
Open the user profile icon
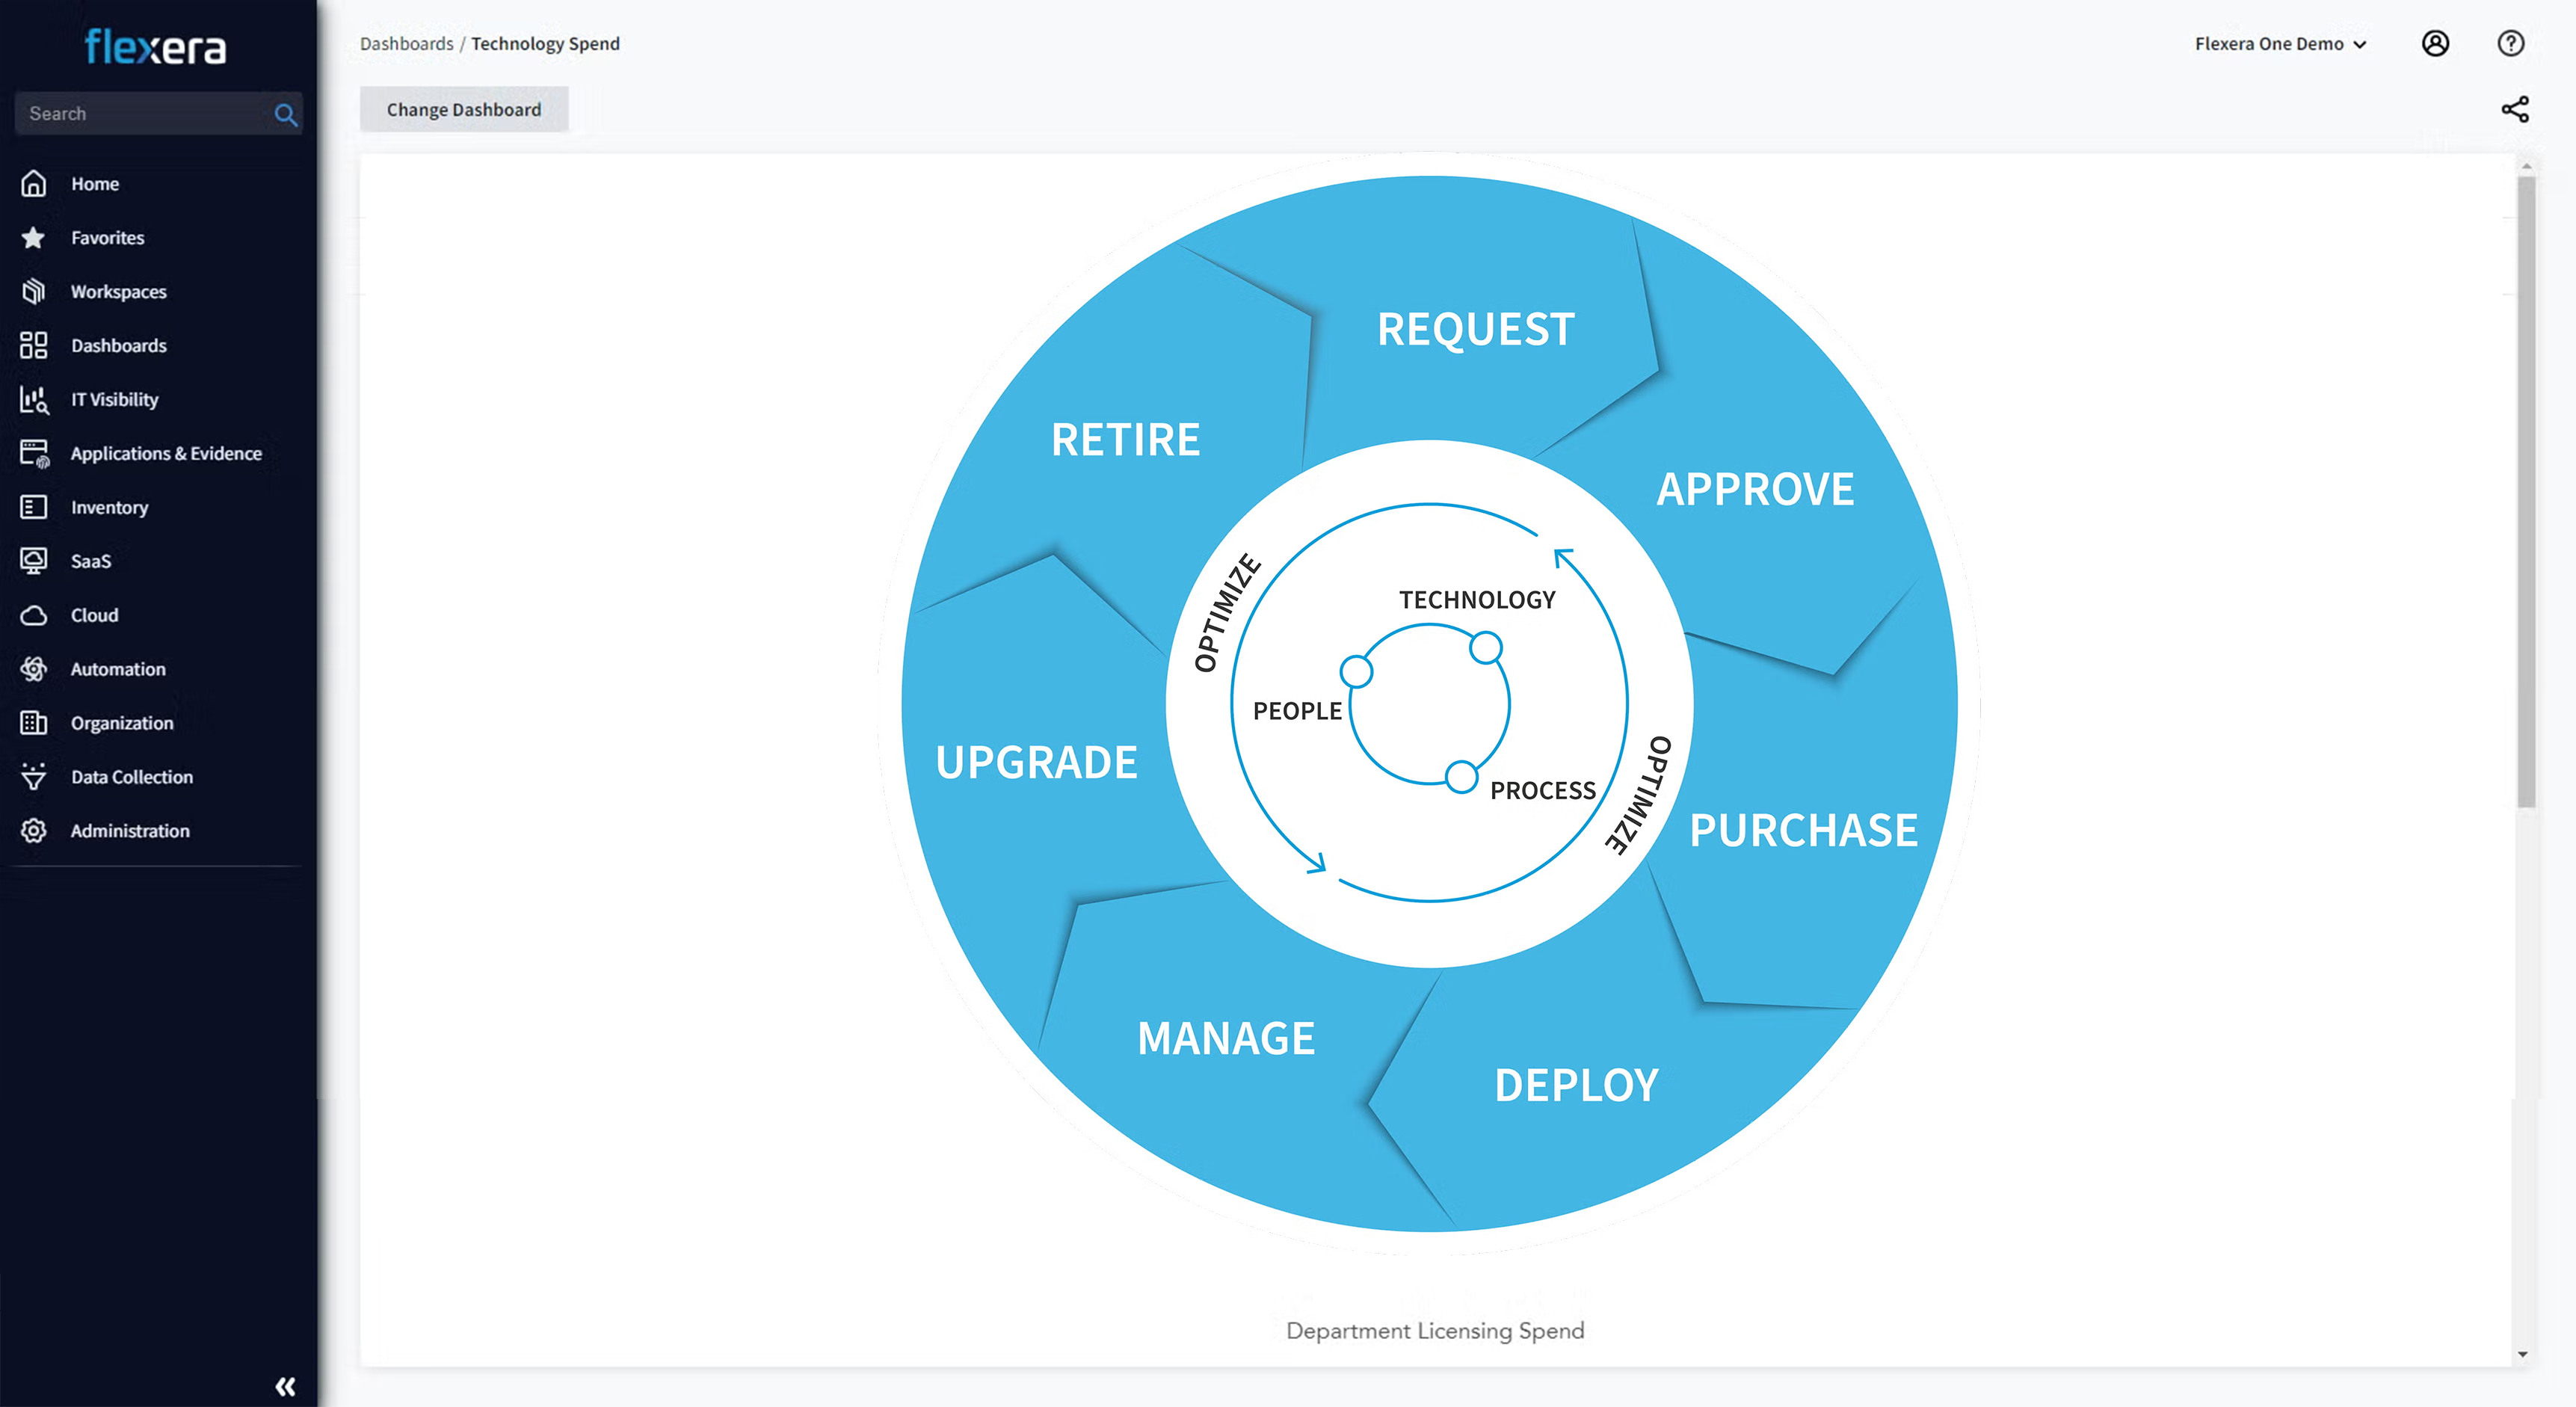[x=2435, y=44]
